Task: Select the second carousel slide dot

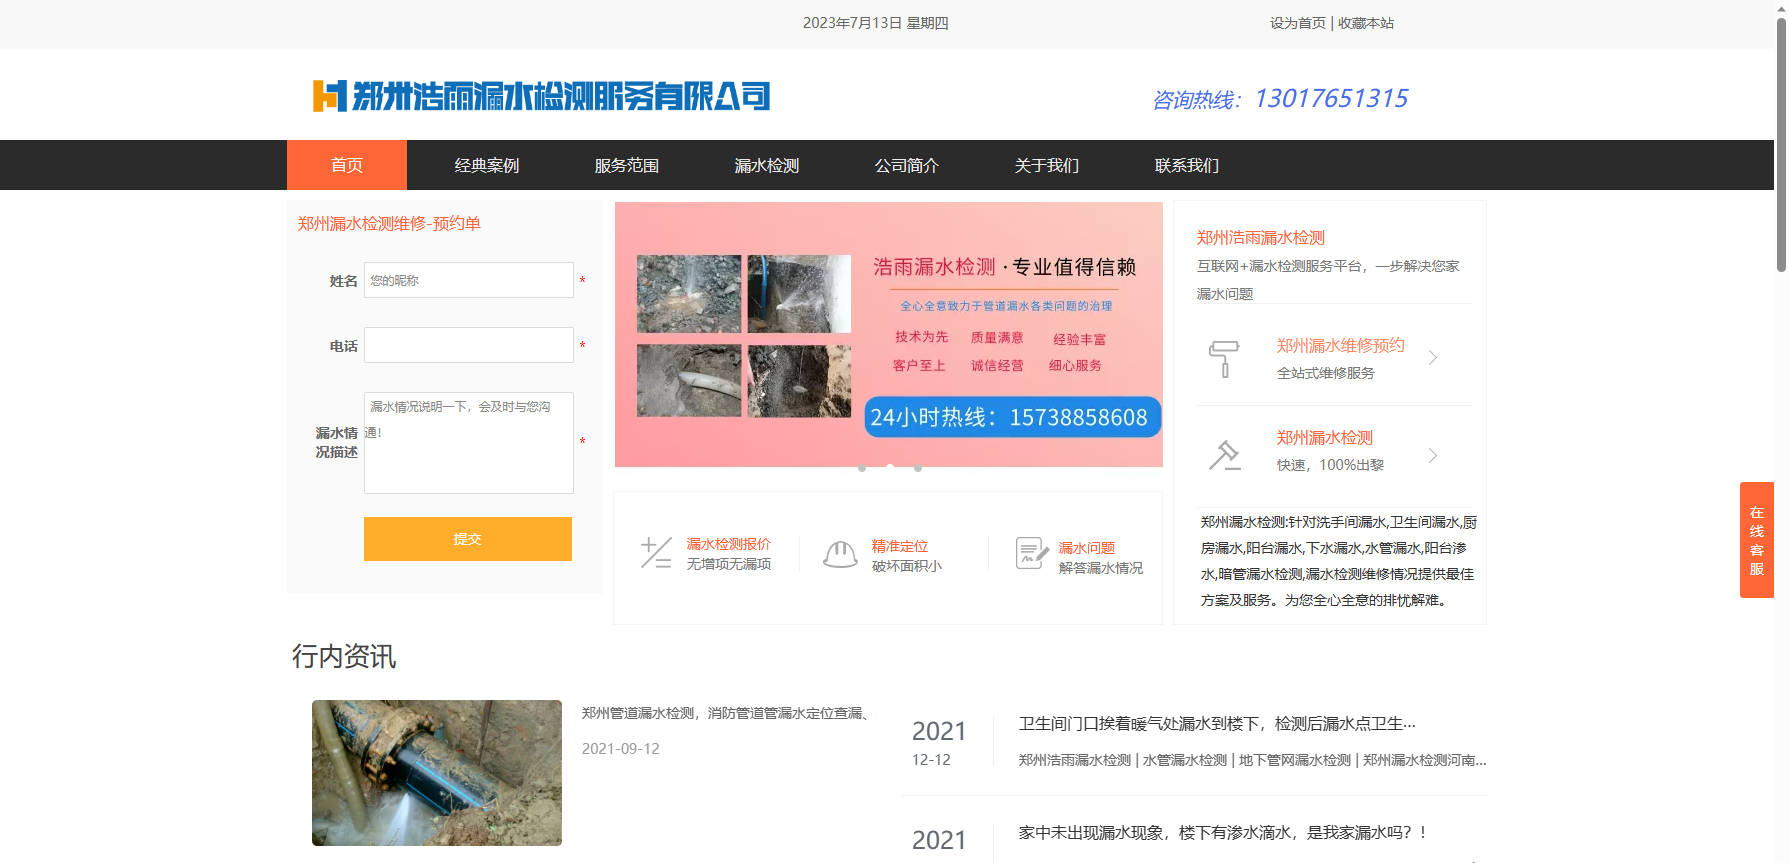Action: click(x=890, y=468)
